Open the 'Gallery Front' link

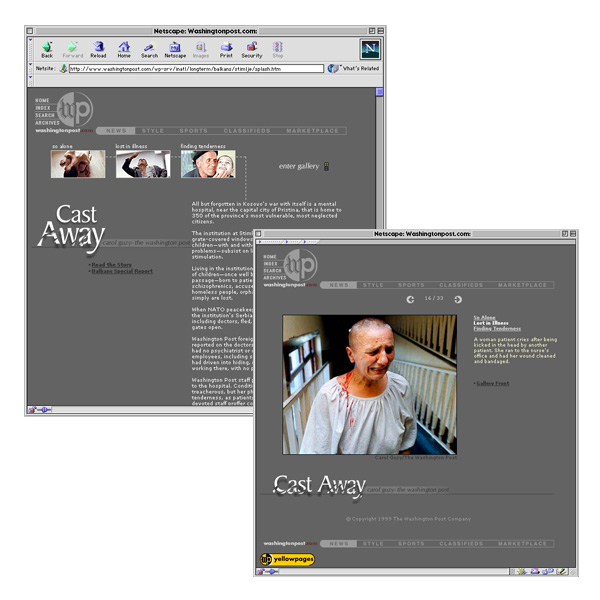(493, 383)
